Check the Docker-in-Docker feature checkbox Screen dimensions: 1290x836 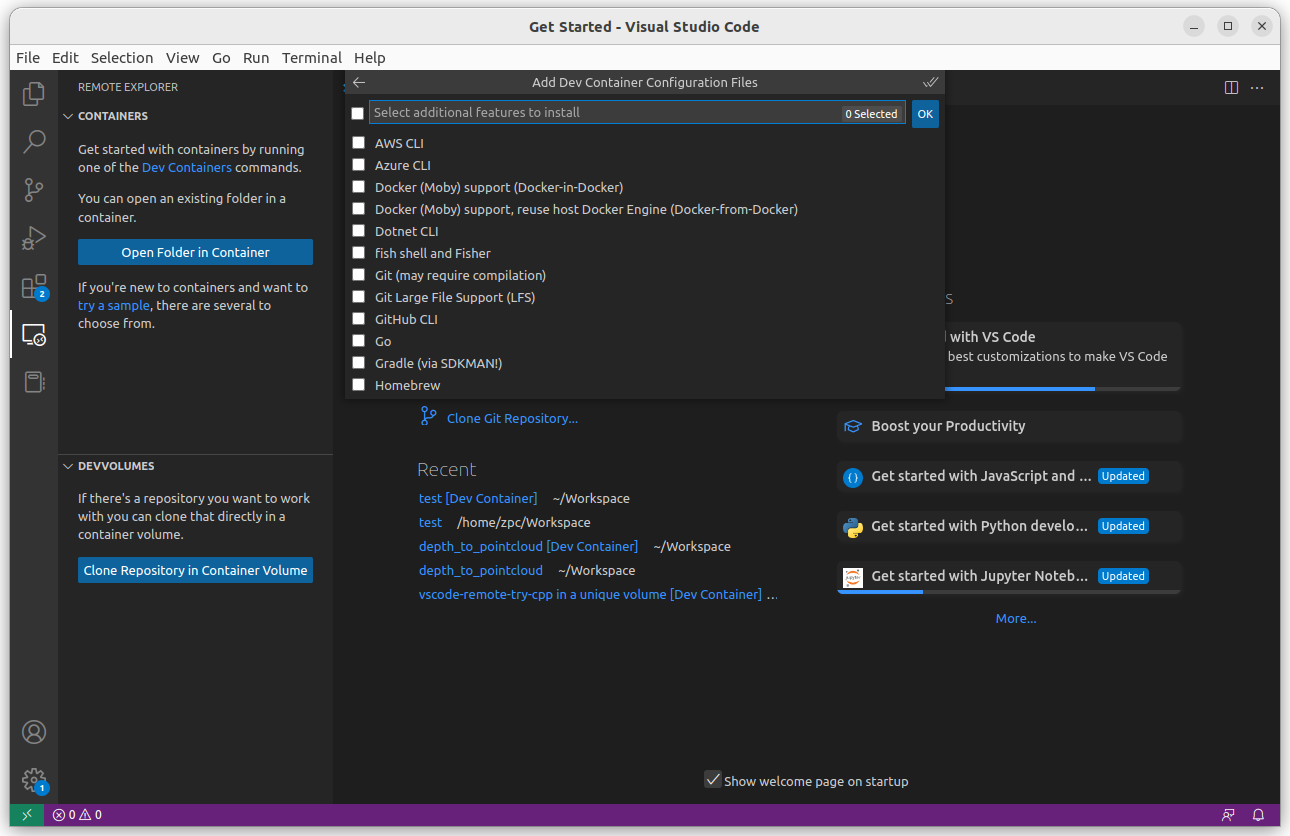pyautogui.click(x=358, y=187)
